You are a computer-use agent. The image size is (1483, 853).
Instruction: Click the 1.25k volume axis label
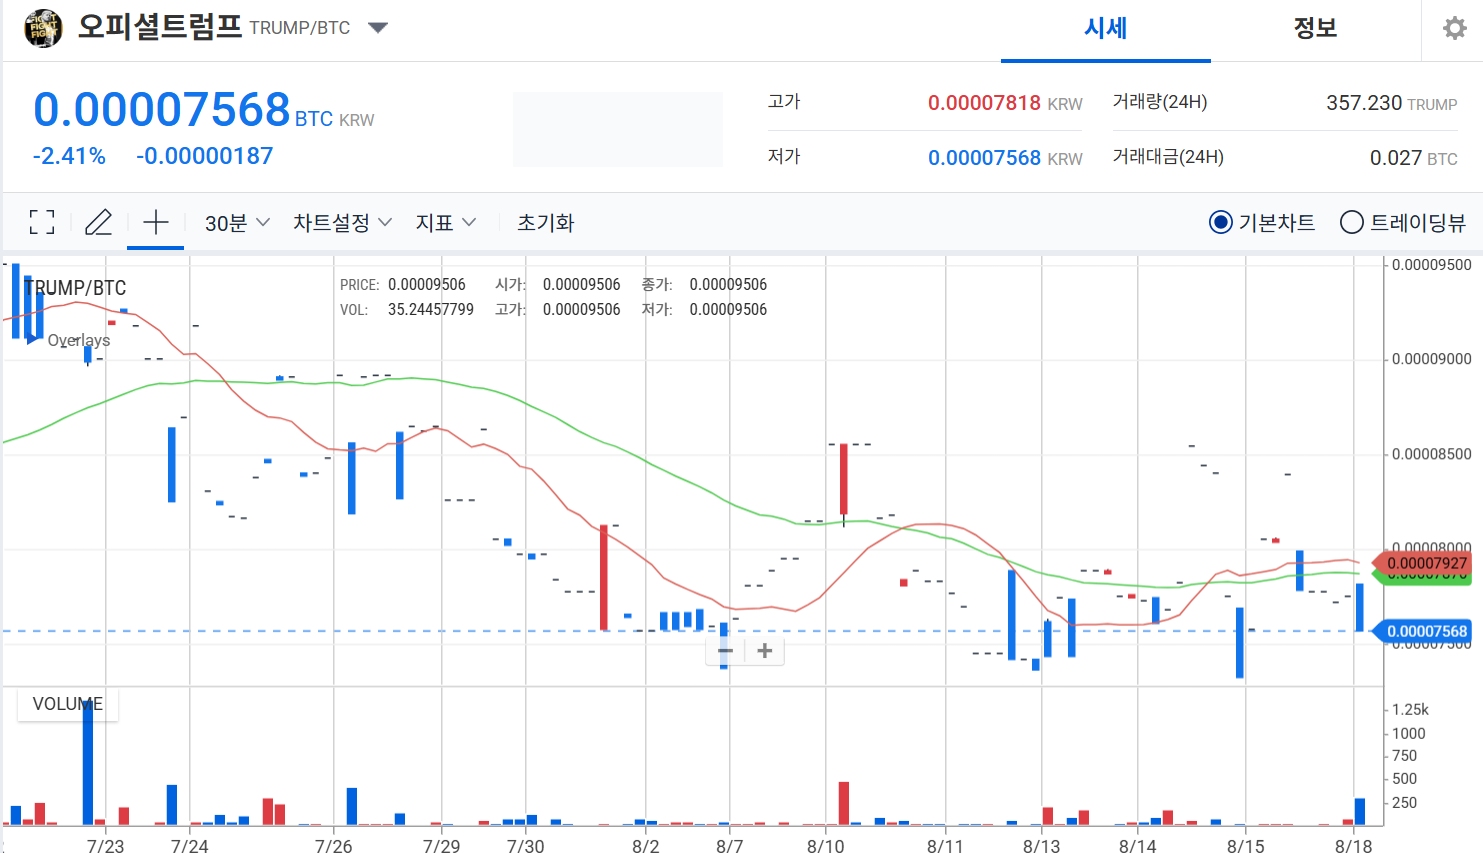1410,709
